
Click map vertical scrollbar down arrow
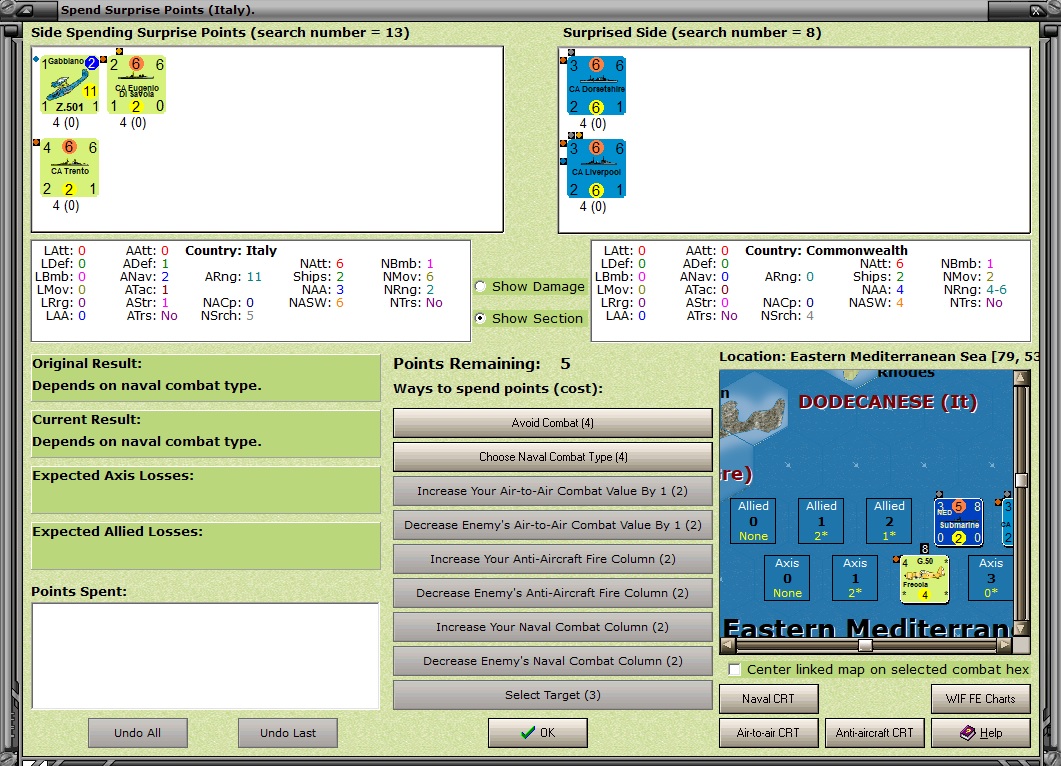coord(1021,629)
